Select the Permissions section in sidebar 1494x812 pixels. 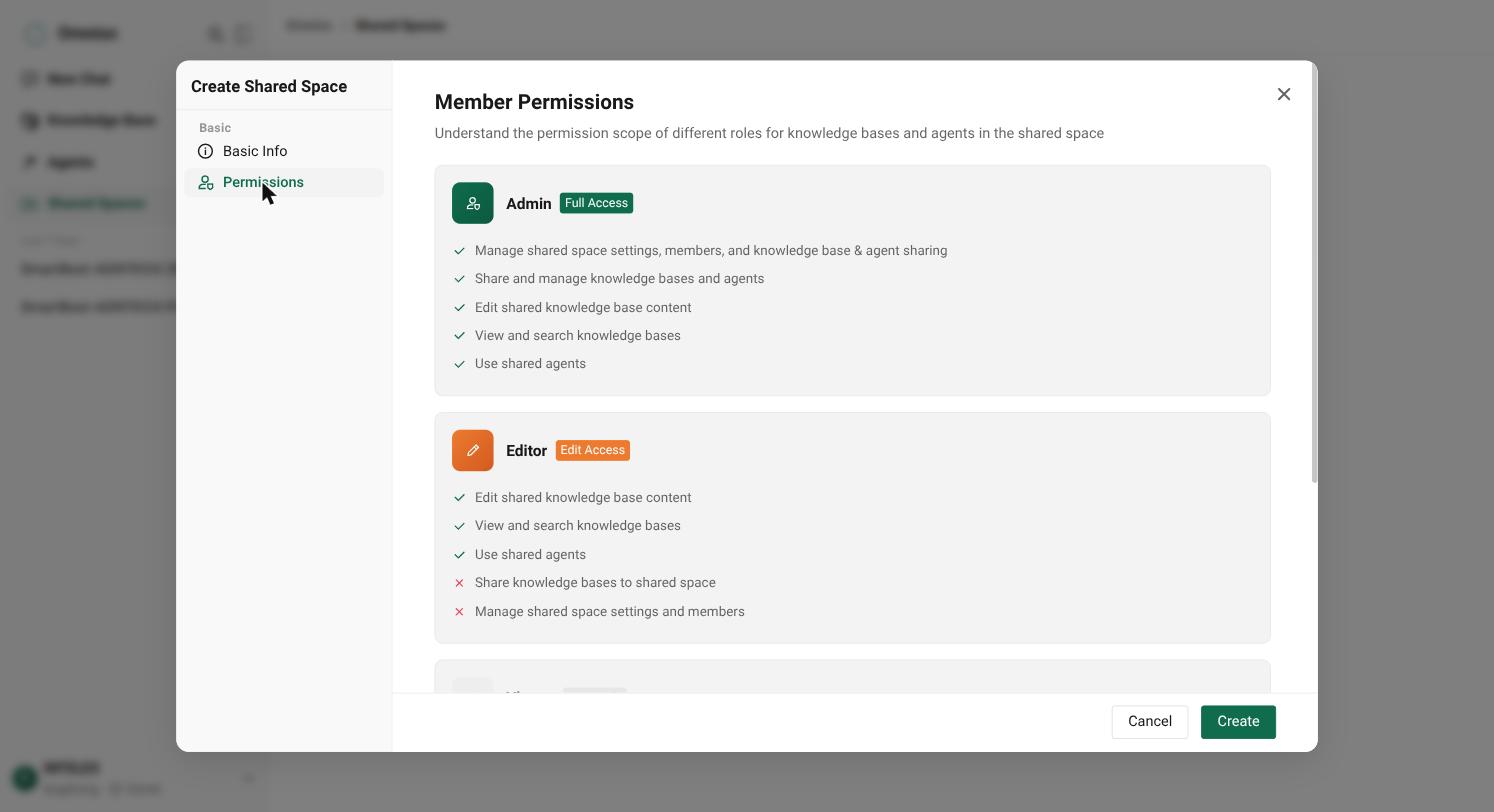[x=284, y=182]
